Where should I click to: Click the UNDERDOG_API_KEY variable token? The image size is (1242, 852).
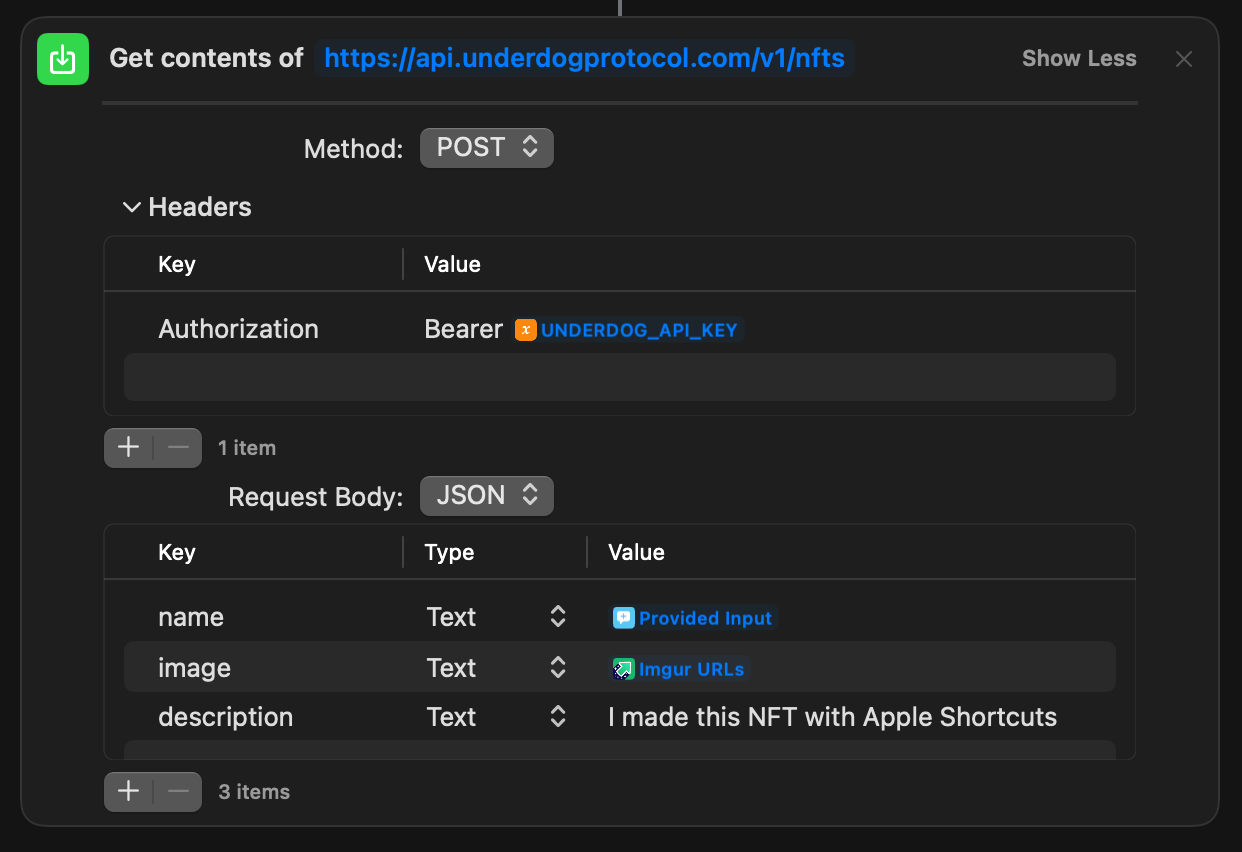point(629,330)
